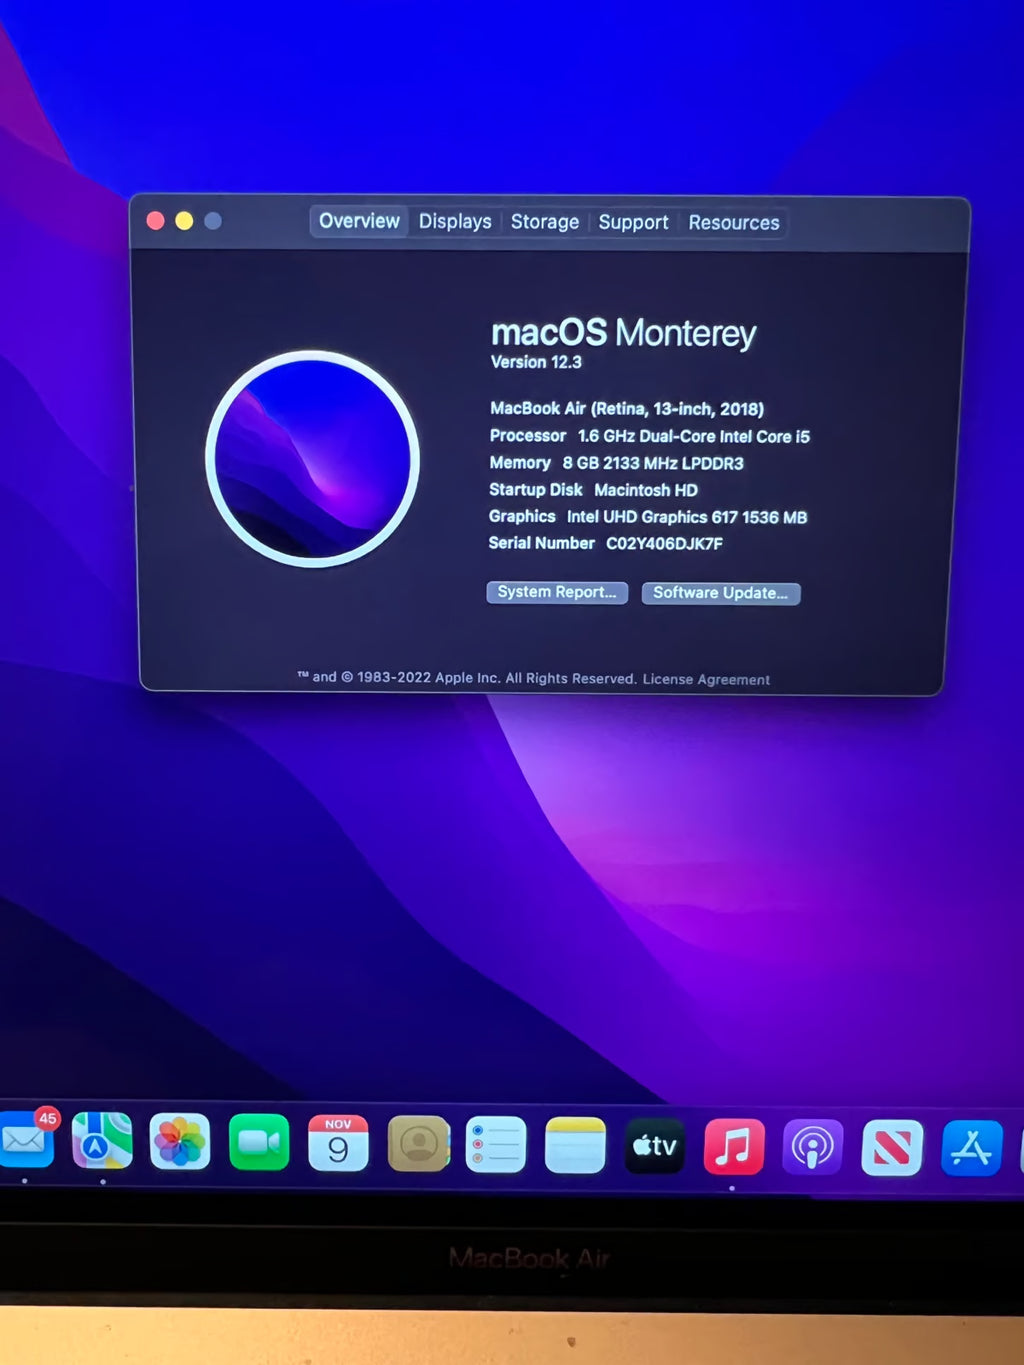
Task: Open the Apple TV app
Action: (654, 1145)
